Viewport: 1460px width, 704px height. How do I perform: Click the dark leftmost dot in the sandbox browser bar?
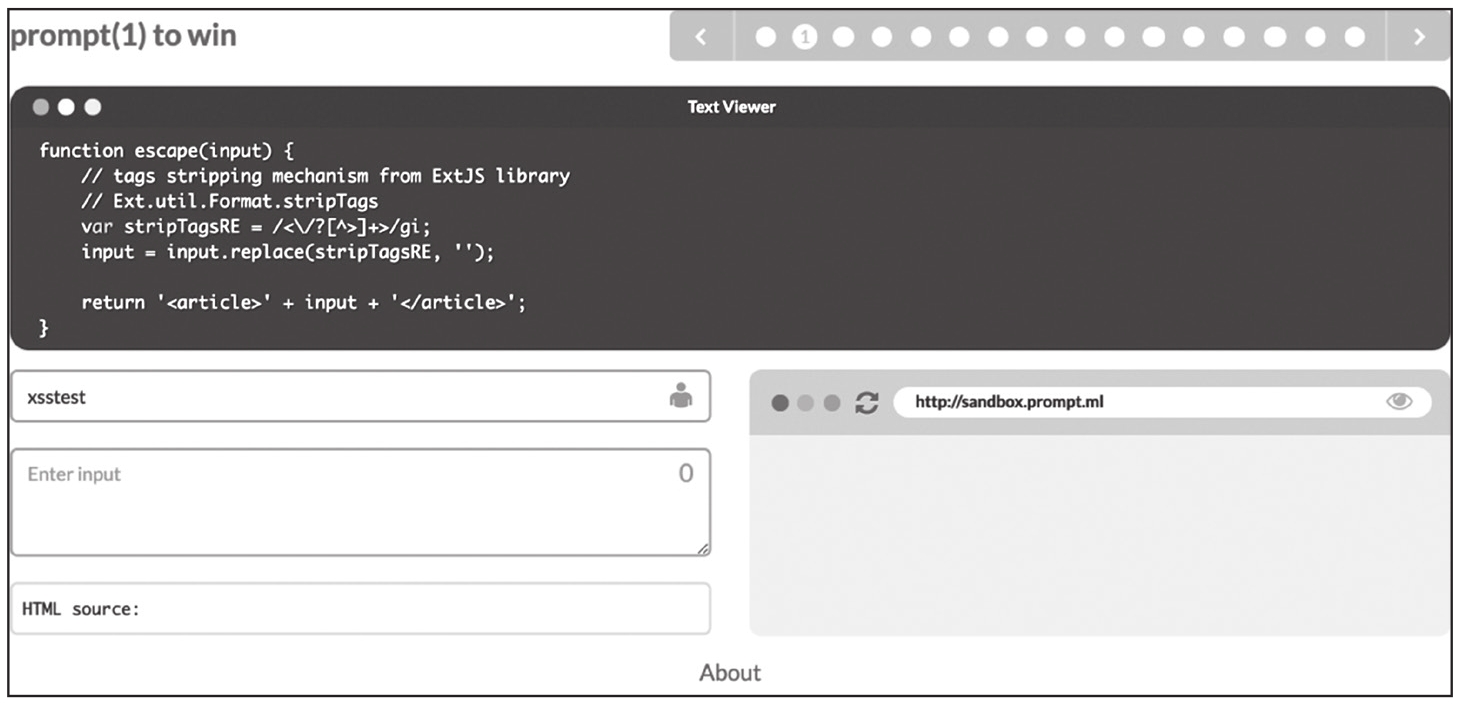coord(781,403)
